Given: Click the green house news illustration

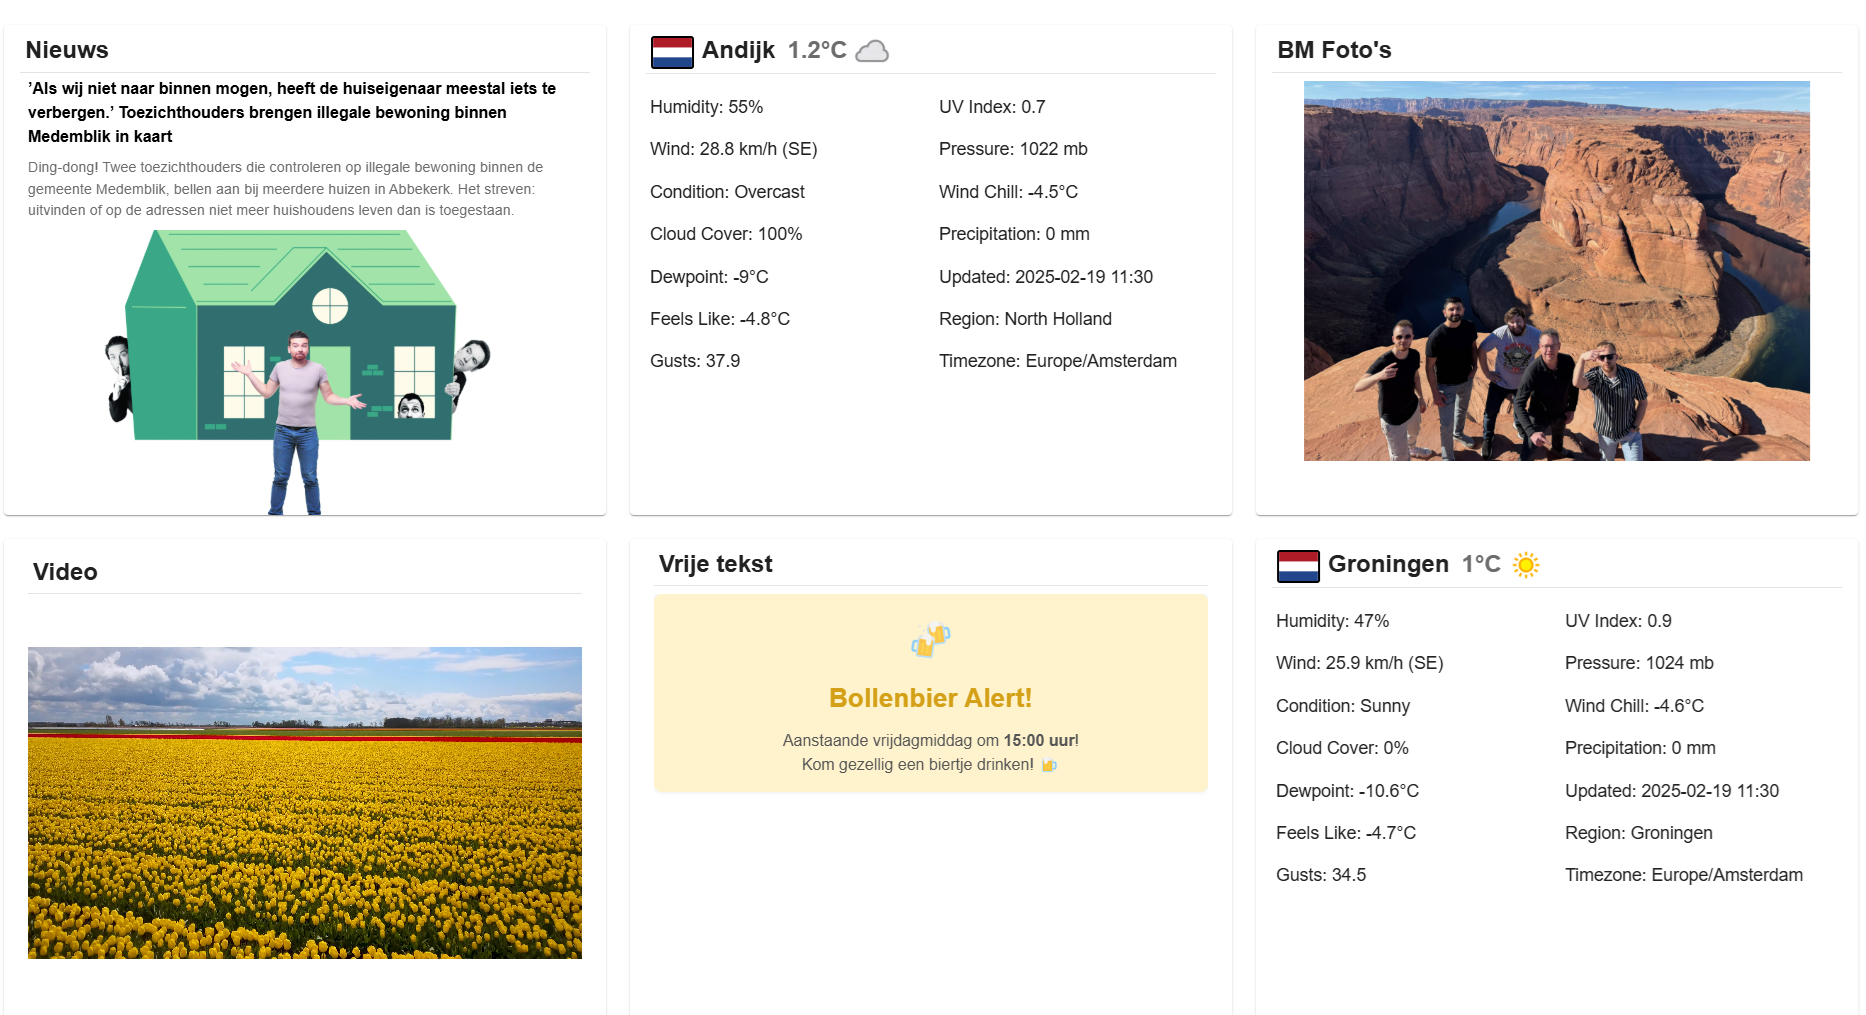Looking at the screenshot, I should pyautogui.click(x=297, y=370).
